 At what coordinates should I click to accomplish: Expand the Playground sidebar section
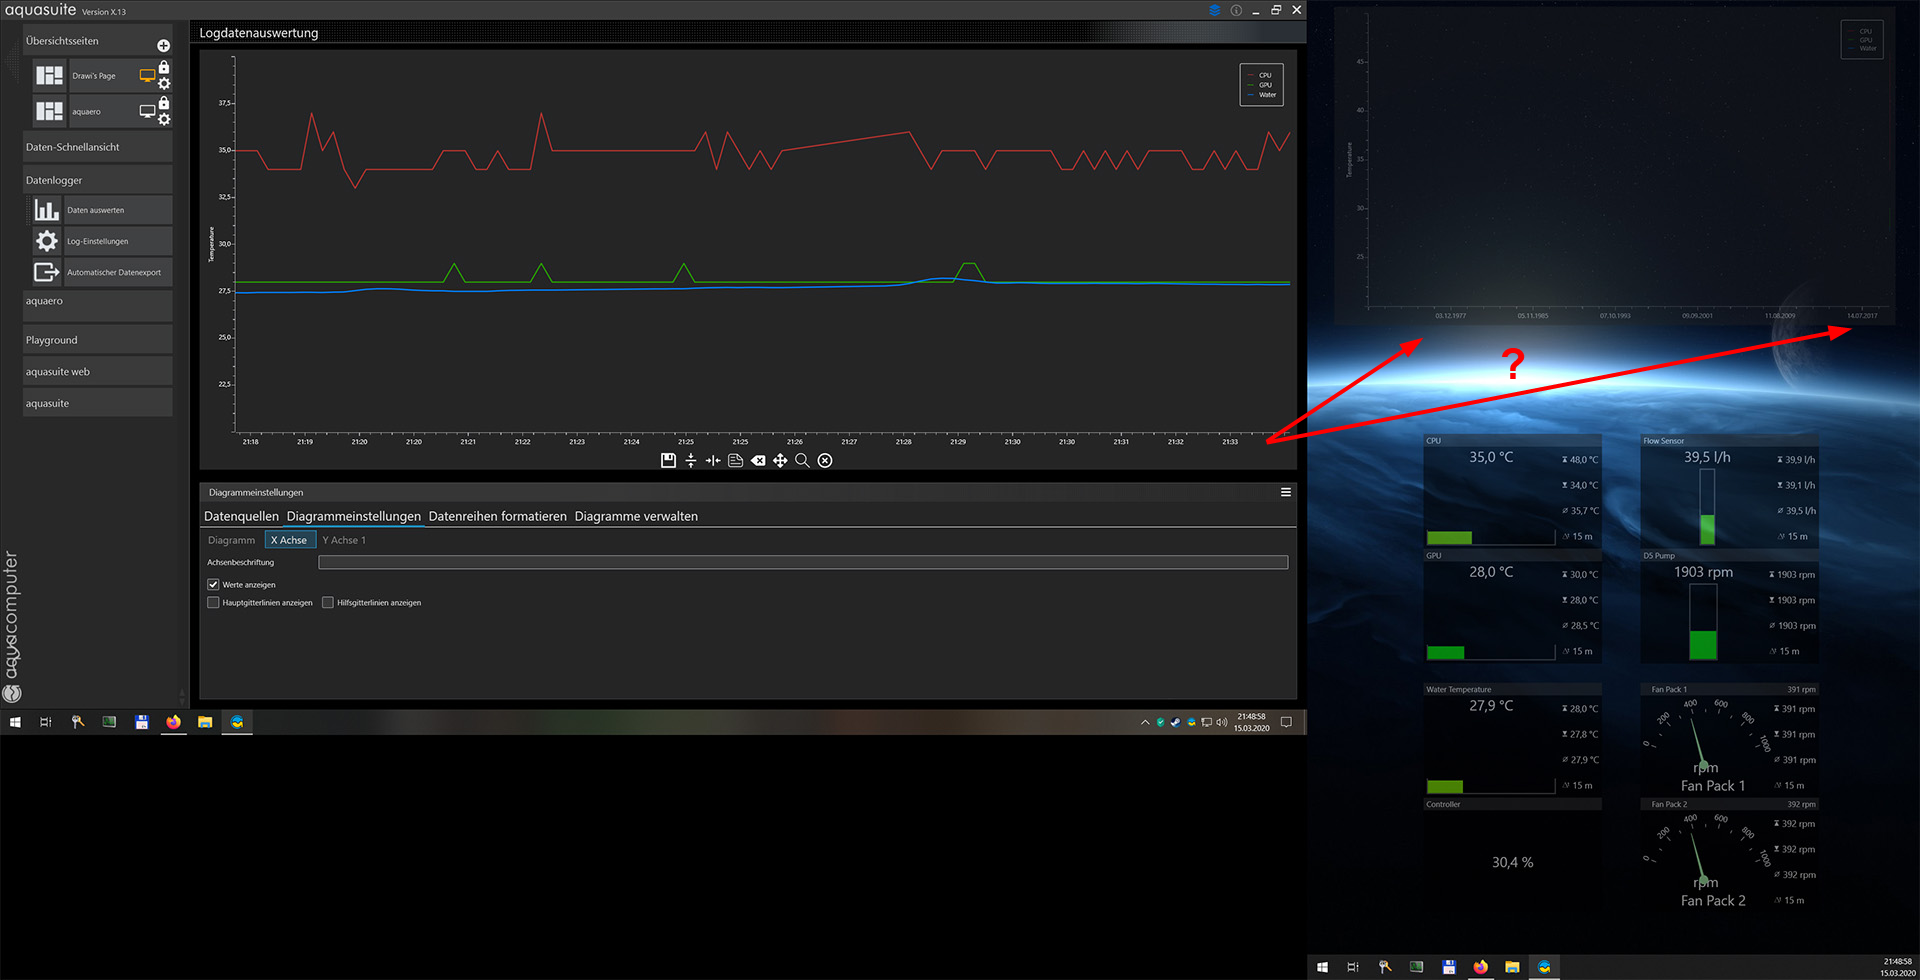click(97, 340)
